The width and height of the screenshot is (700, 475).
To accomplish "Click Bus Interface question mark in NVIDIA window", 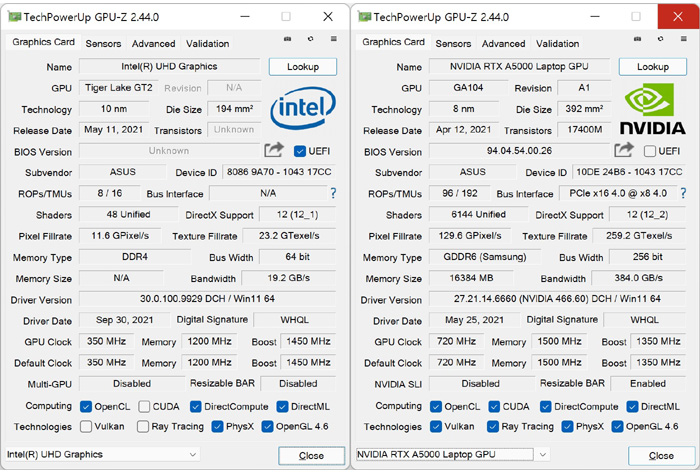I will click(683, 193).
